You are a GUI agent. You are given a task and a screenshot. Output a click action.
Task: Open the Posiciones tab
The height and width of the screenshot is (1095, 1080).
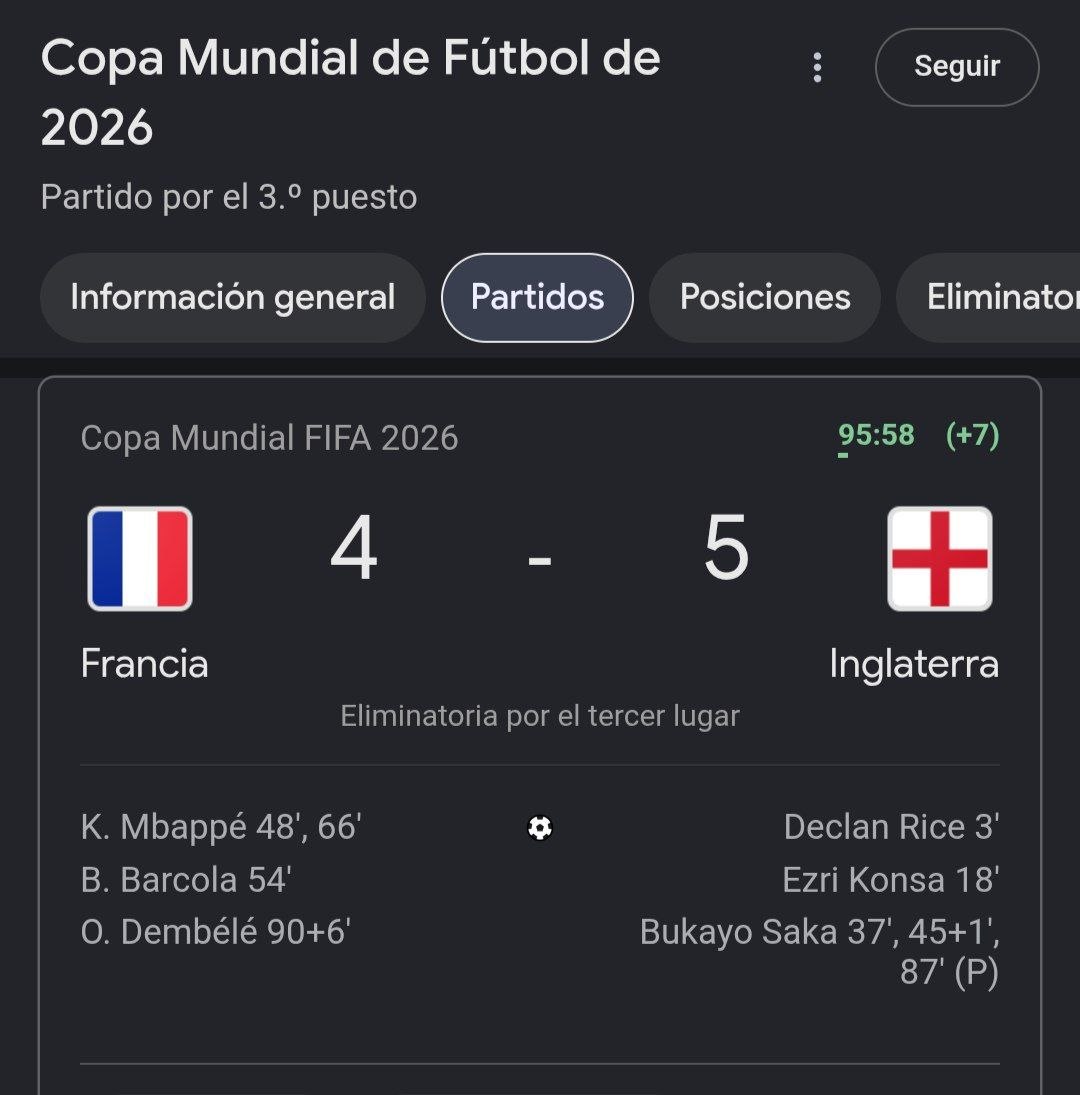[x=765, y=297]
